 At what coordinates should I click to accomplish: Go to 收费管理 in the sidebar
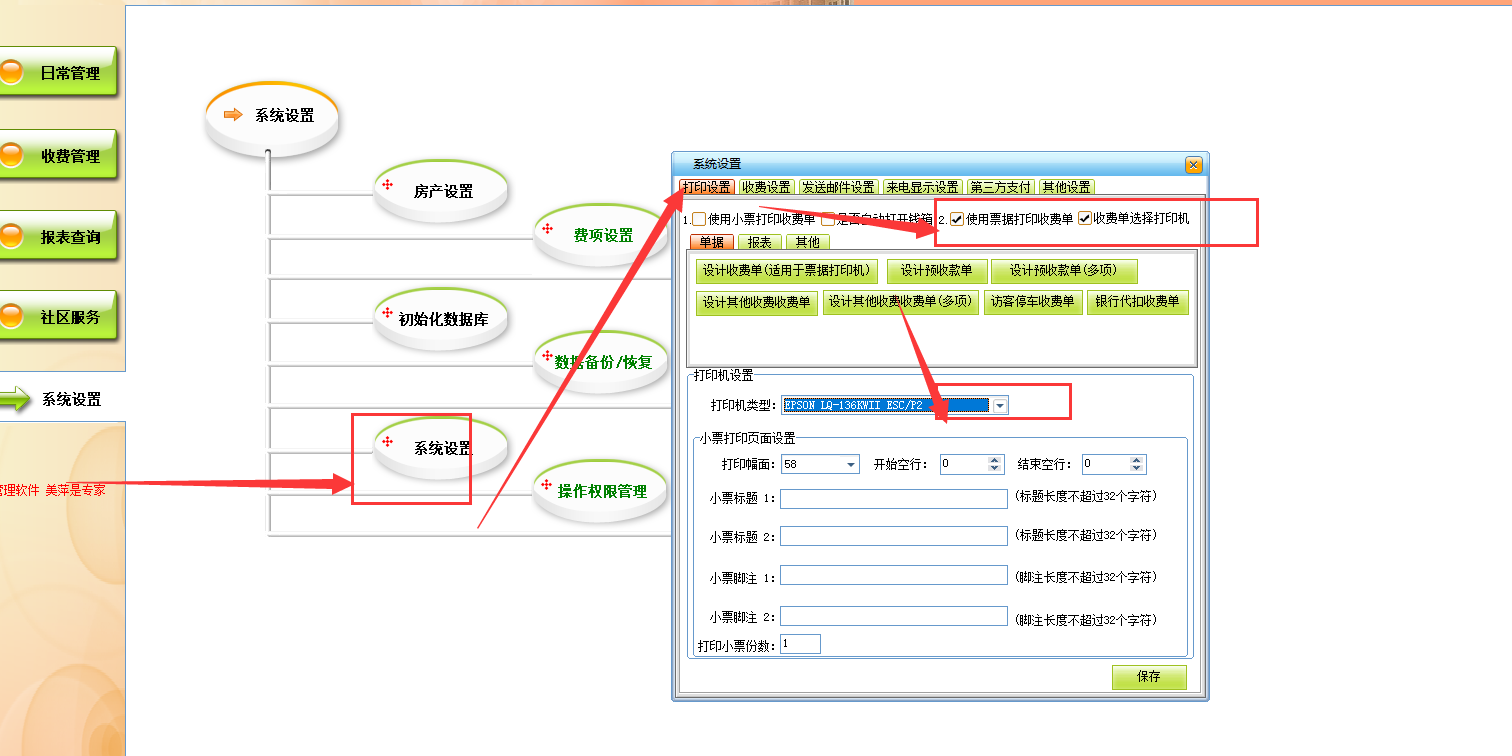click(x=60, y=156)
